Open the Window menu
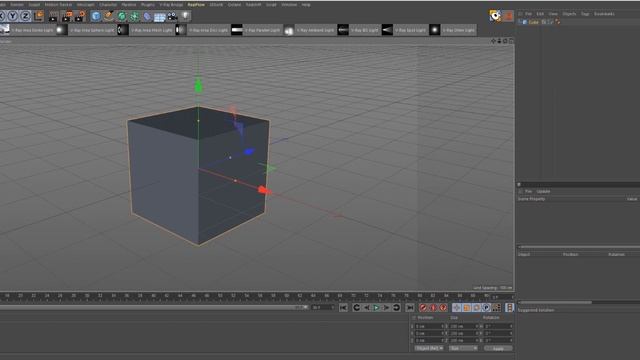 coord(289,4)
